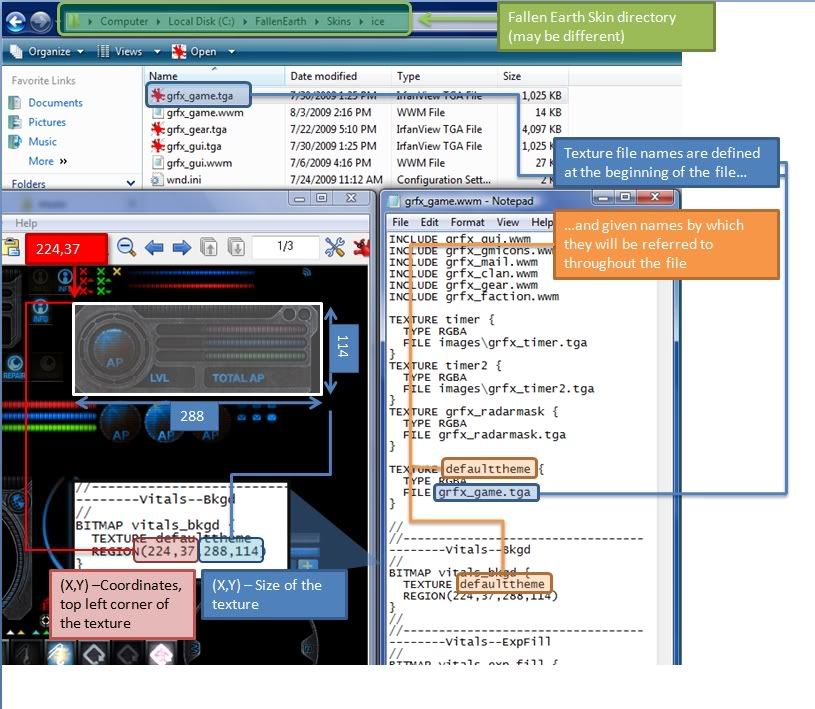Select the grfx_gear.tga file

point(196,129)
